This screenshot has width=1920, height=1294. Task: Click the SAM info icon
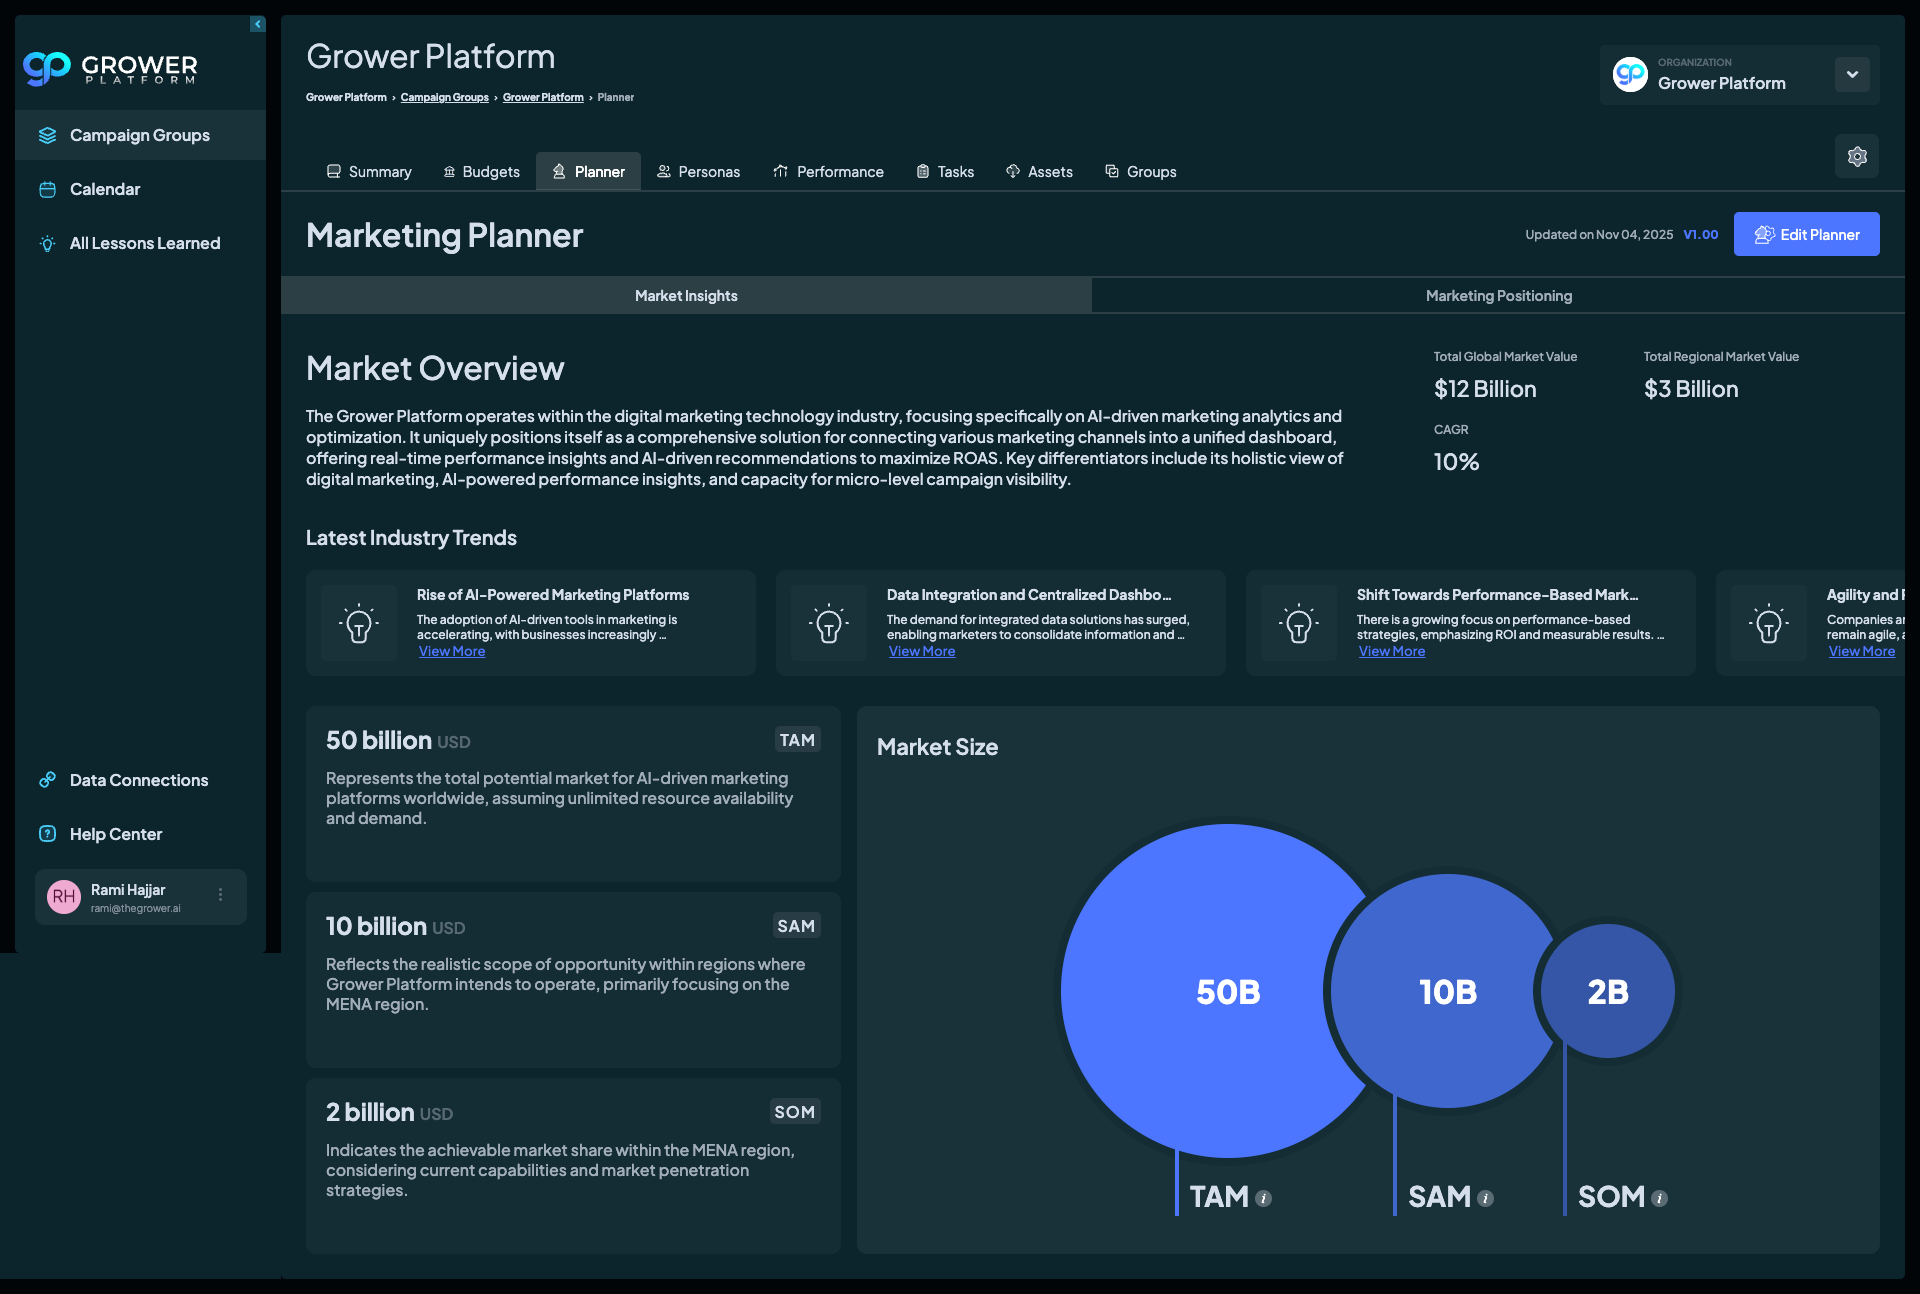coord(1486,1198)
